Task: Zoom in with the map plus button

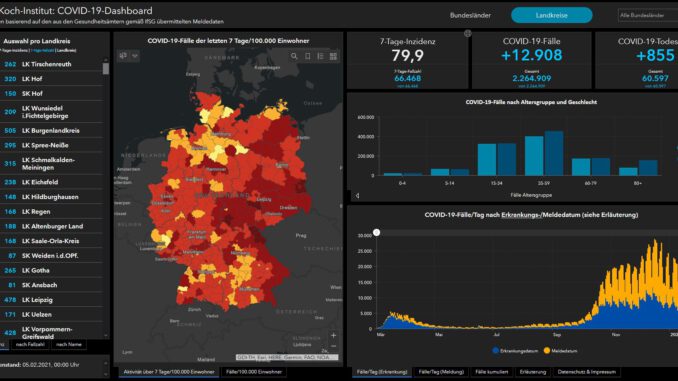Action: [x=333, y=335]
